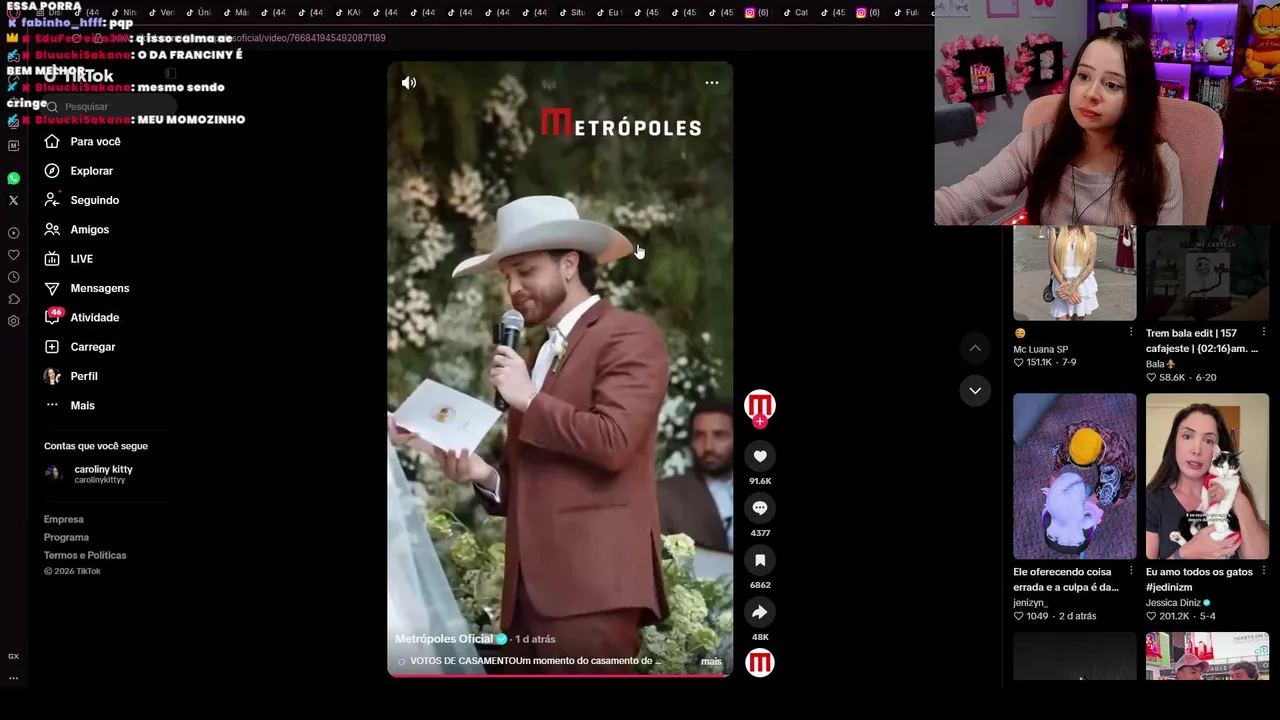The image size is (1280, 720).
Task: Click the title 'Trem bala edit | 157 cafajeste'
Action: (x=1202, y=341)
